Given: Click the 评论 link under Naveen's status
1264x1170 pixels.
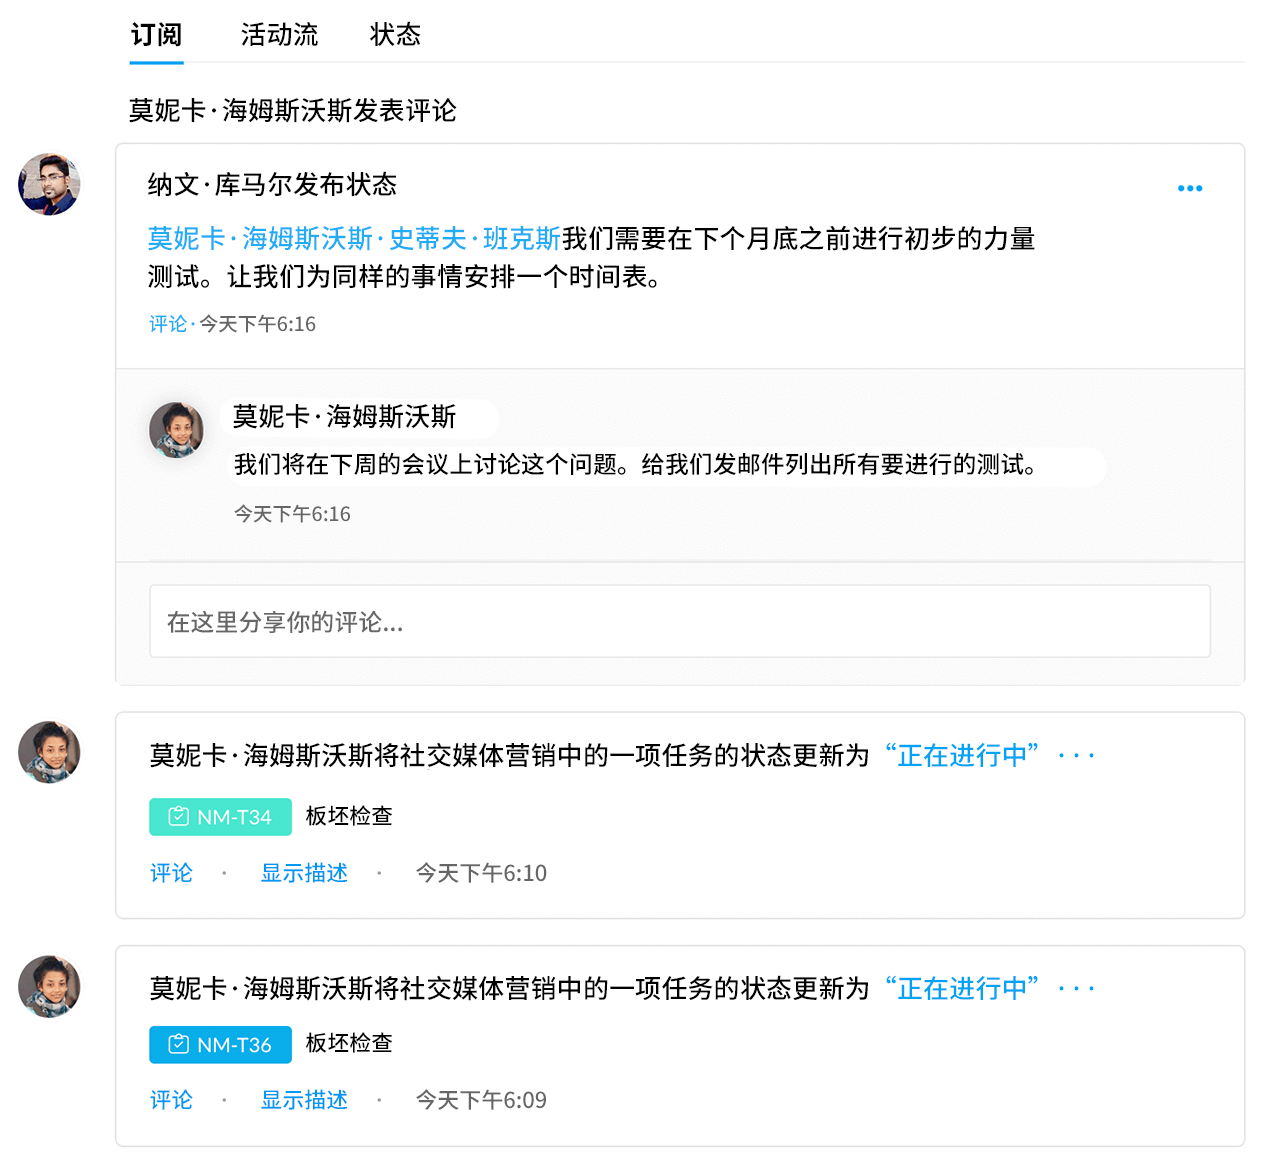Looking at the screenshot, I should [167, 324].
